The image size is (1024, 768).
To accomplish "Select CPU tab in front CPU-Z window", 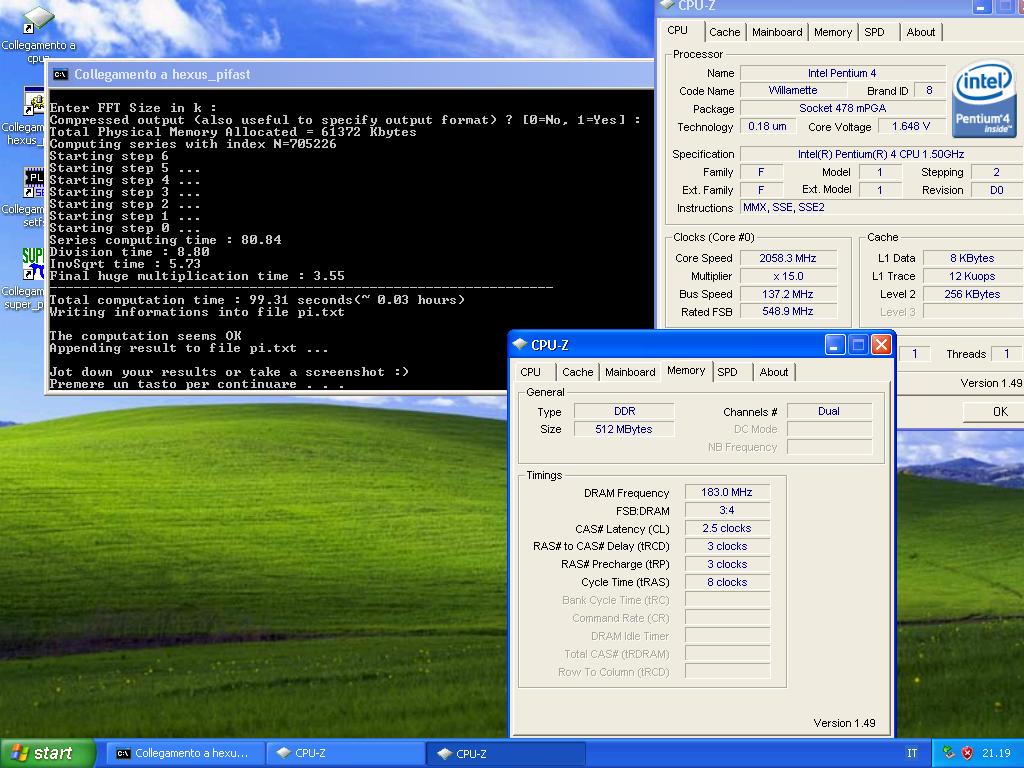I will 530,372.
